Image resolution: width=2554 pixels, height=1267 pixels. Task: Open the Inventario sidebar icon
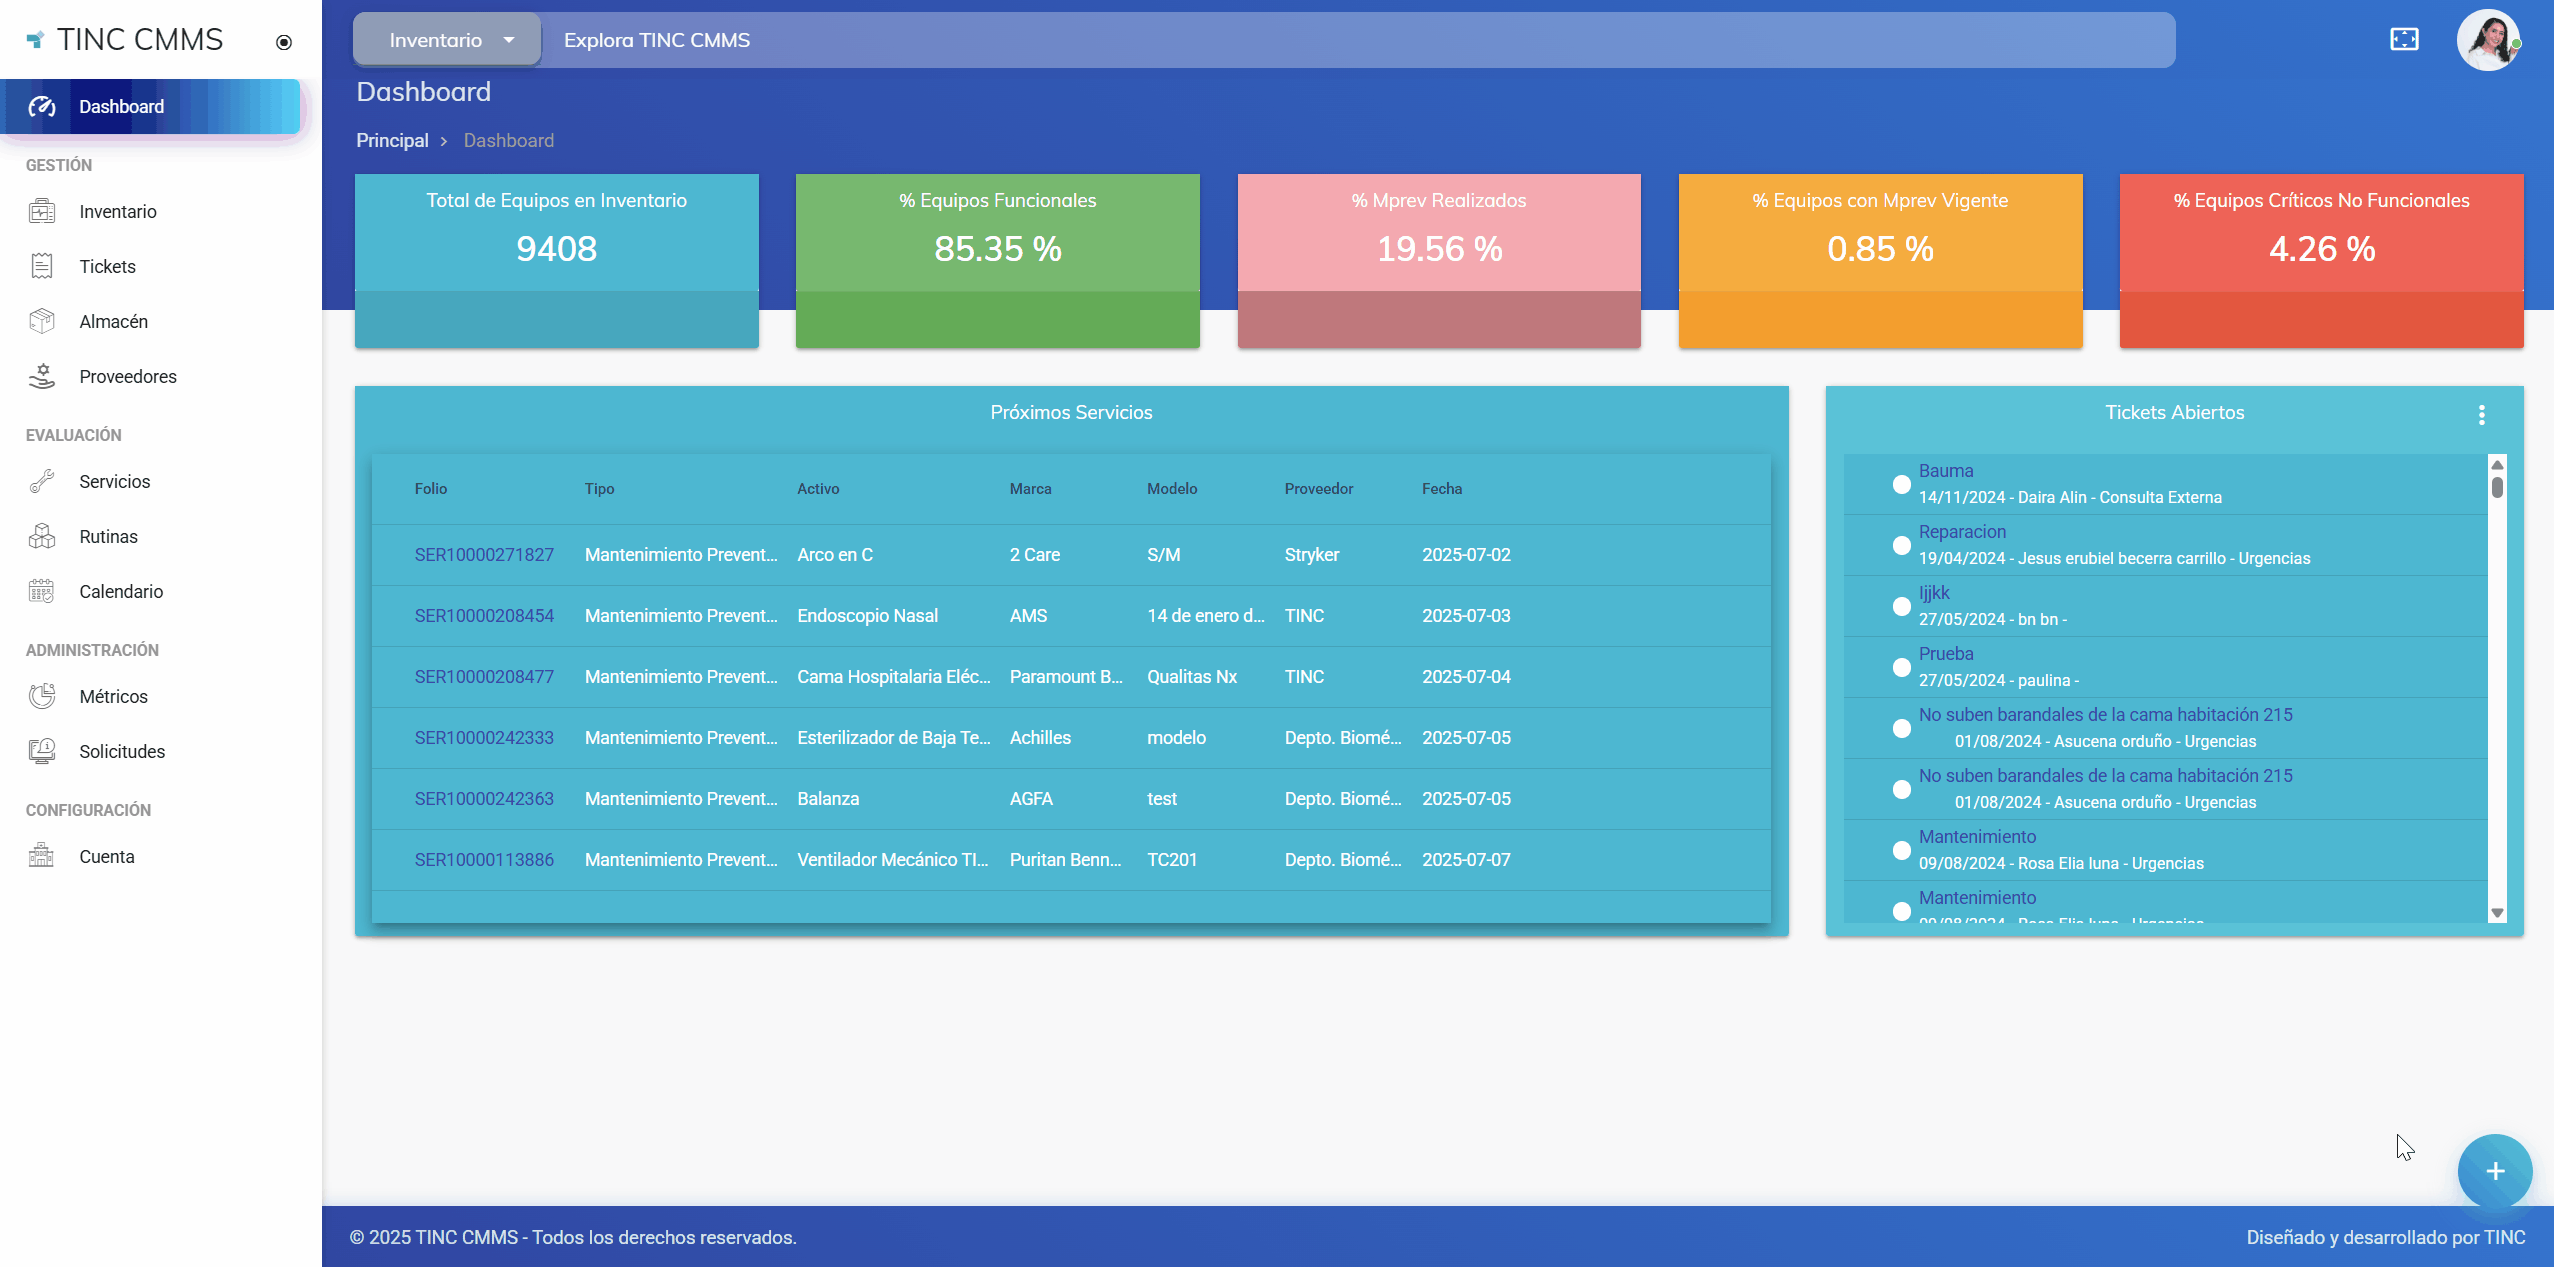(41, 211)
